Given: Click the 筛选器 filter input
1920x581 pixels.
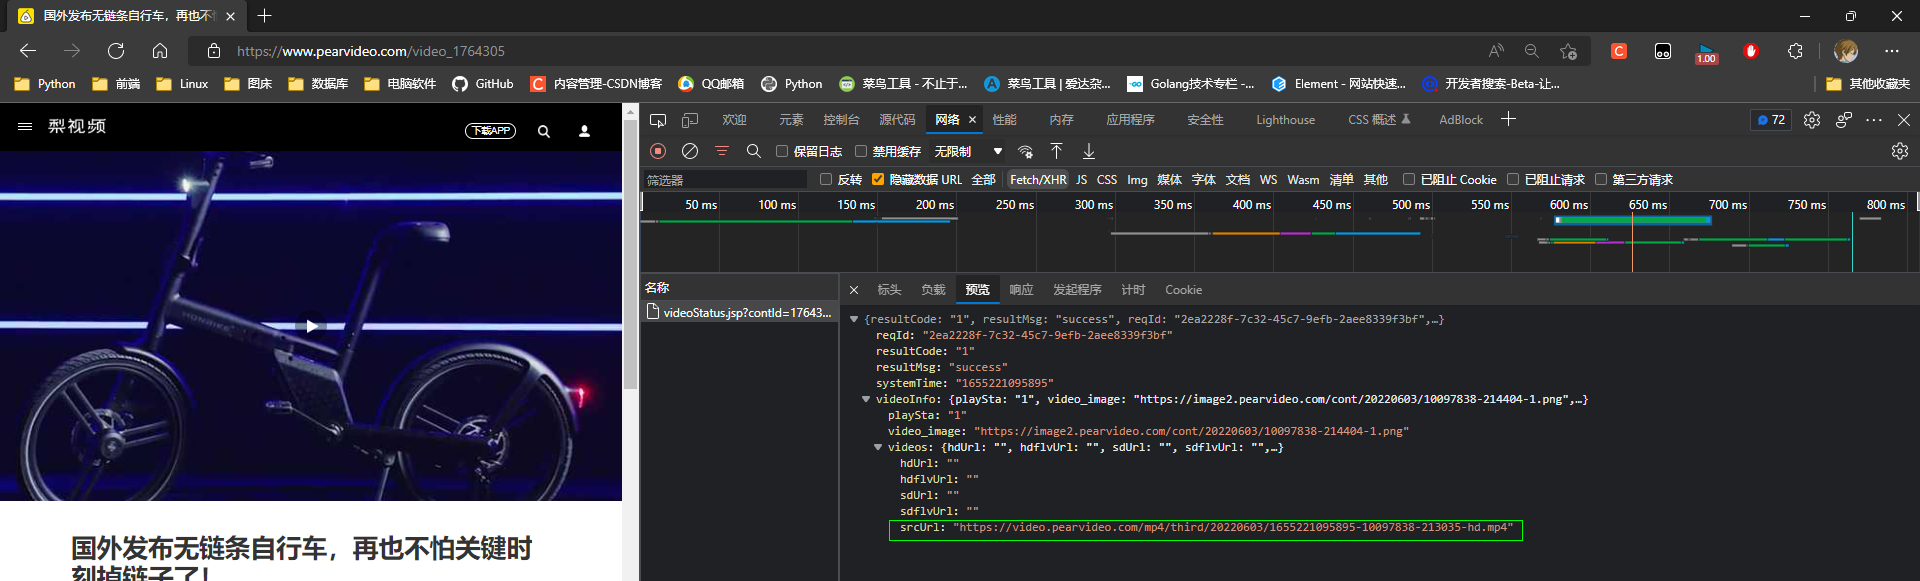Looking at the screenshot, I should 724,180.
